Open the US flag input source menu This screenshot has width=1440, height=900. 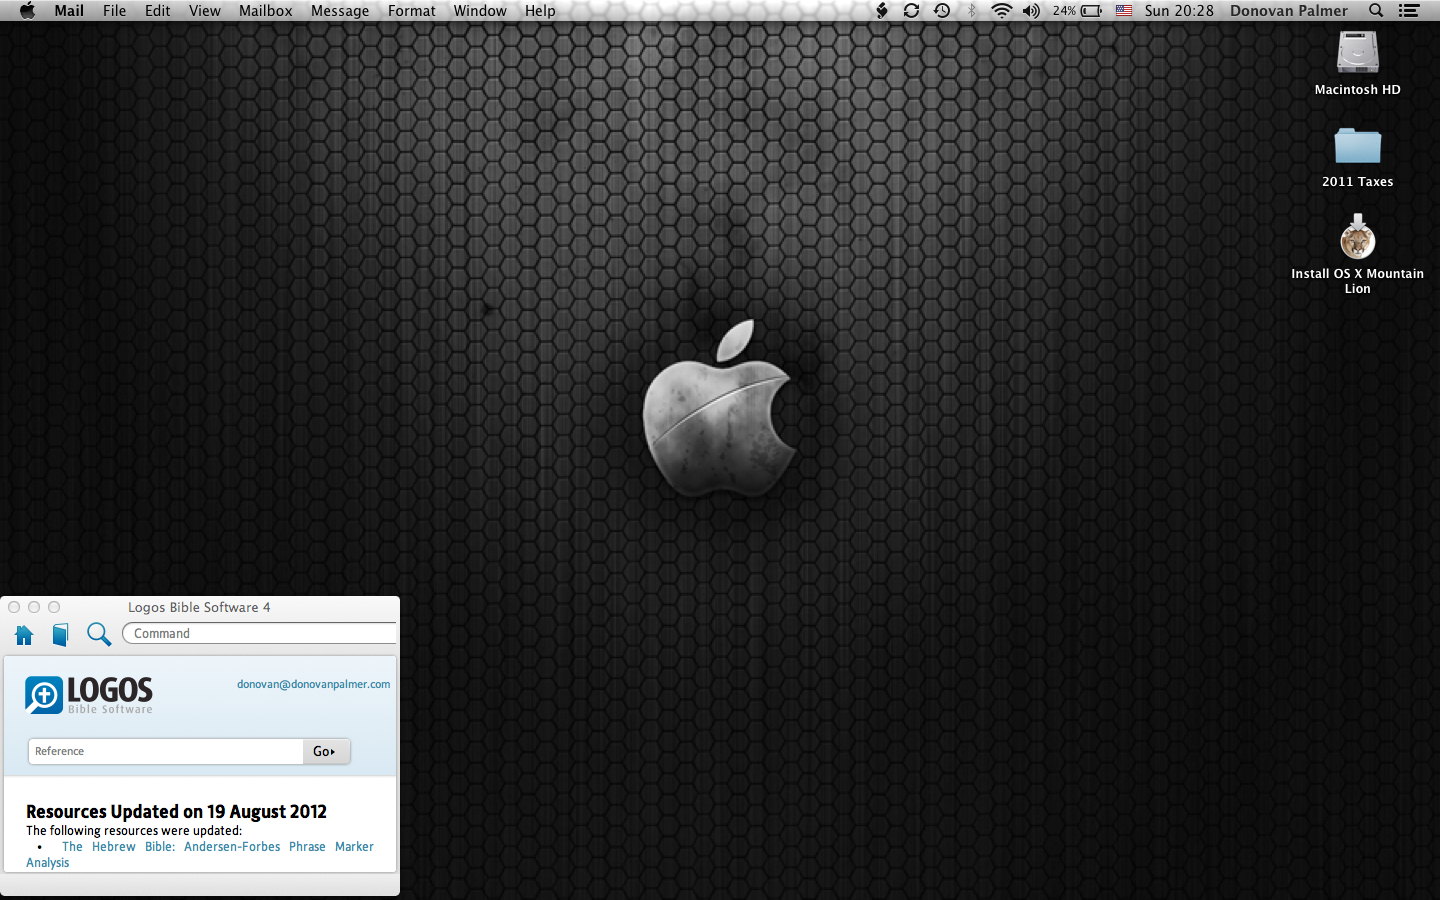click(1124, 11)
